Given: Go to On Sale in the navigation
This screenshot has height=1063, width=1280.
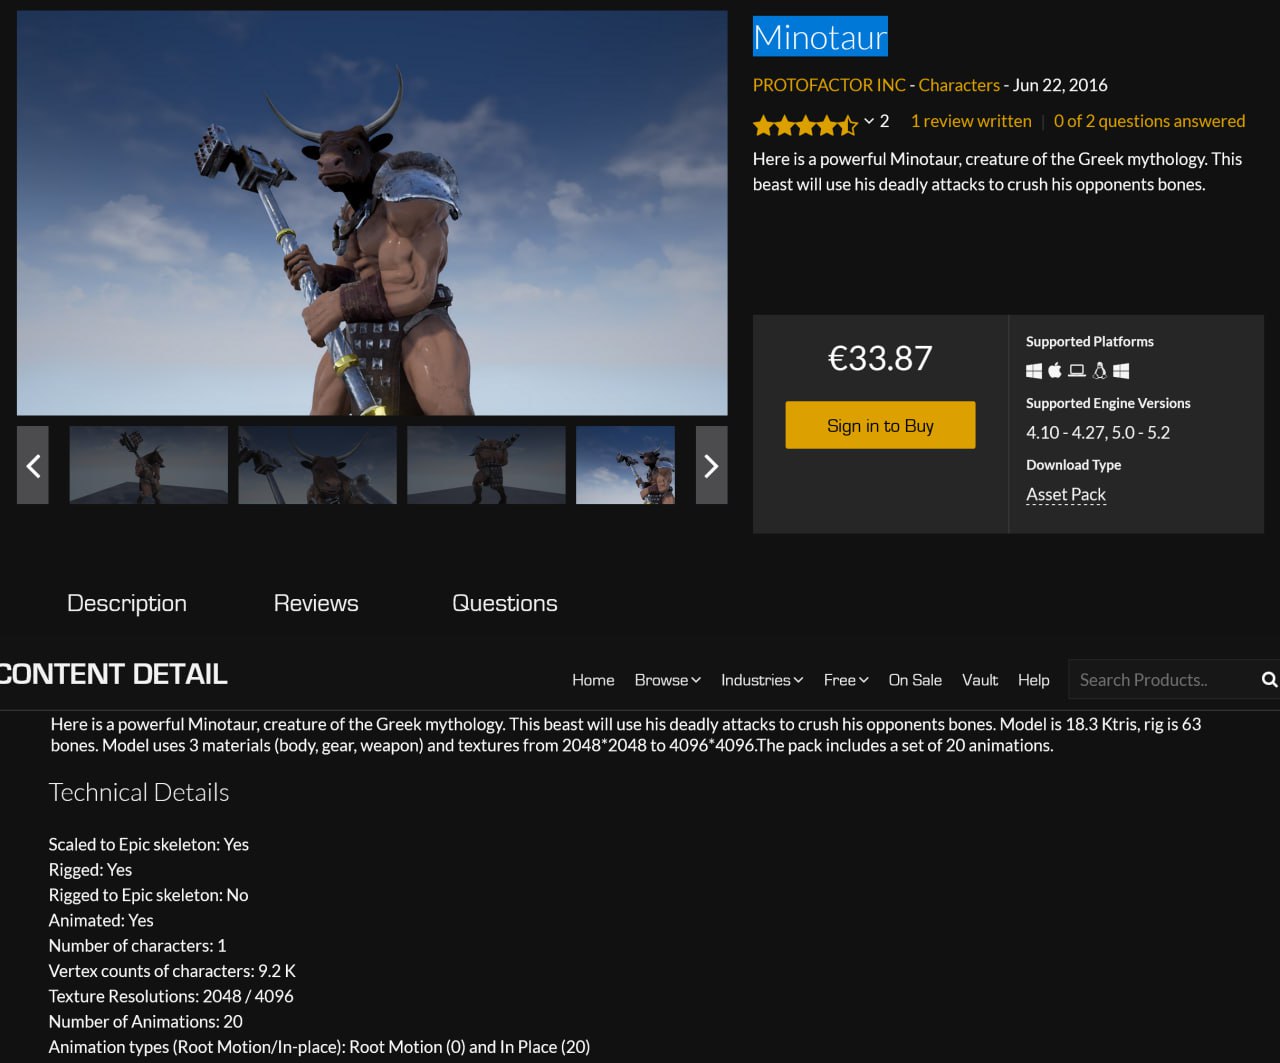Looking at the screenshot, I should pos(915,680).
